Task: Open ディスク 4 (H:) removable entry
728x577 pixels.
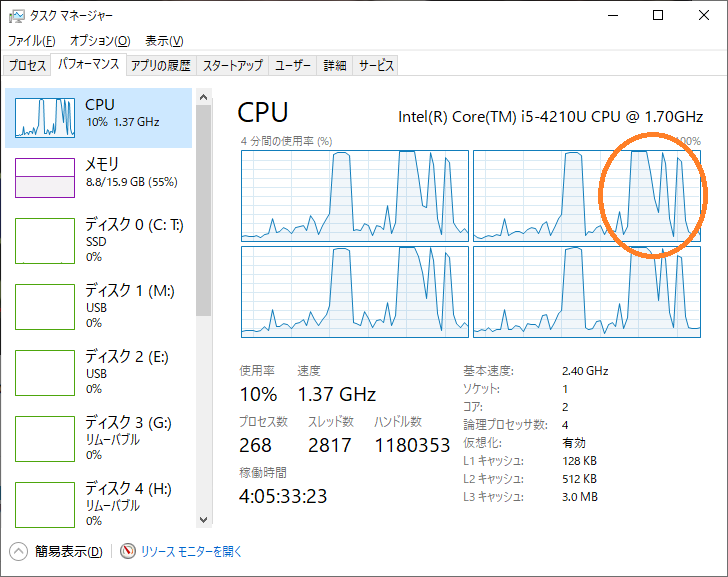Action: pyautogui.click(x=98, y=505)
